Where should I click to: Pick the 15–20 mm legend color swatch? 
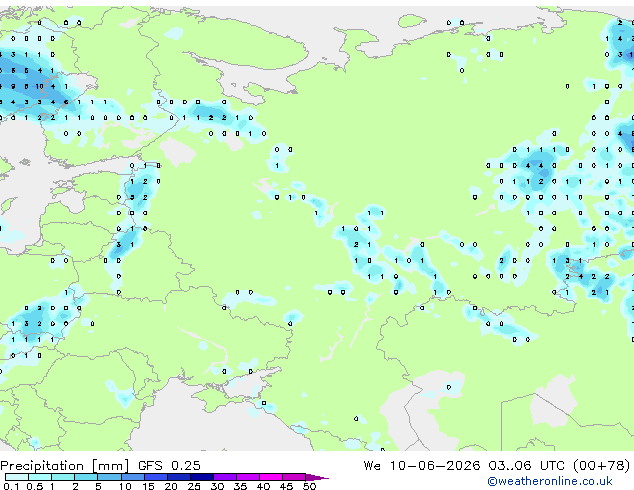(x=156, y=477)
